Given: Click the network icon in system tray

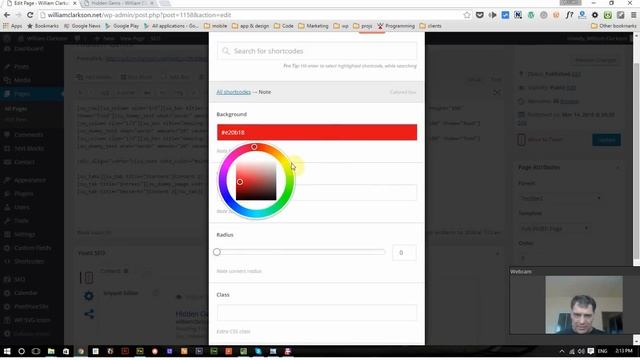Looking at the screenshot, I should 572,351.
